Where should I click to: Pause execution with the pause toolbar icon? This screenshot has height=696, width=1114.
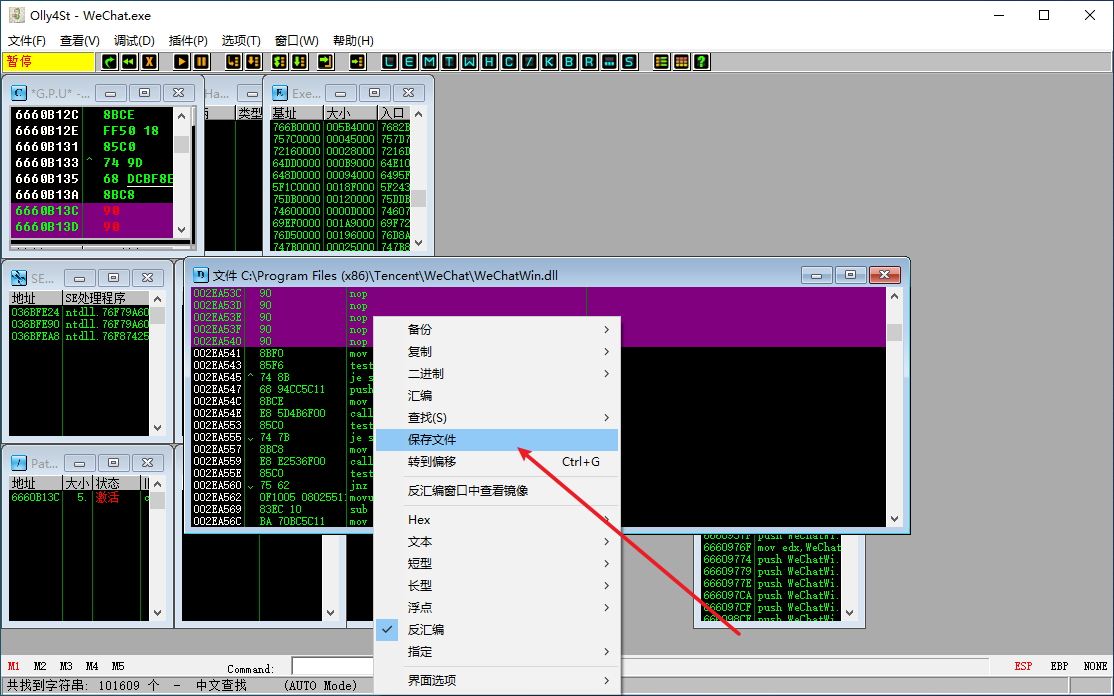(x=202, y=62)
